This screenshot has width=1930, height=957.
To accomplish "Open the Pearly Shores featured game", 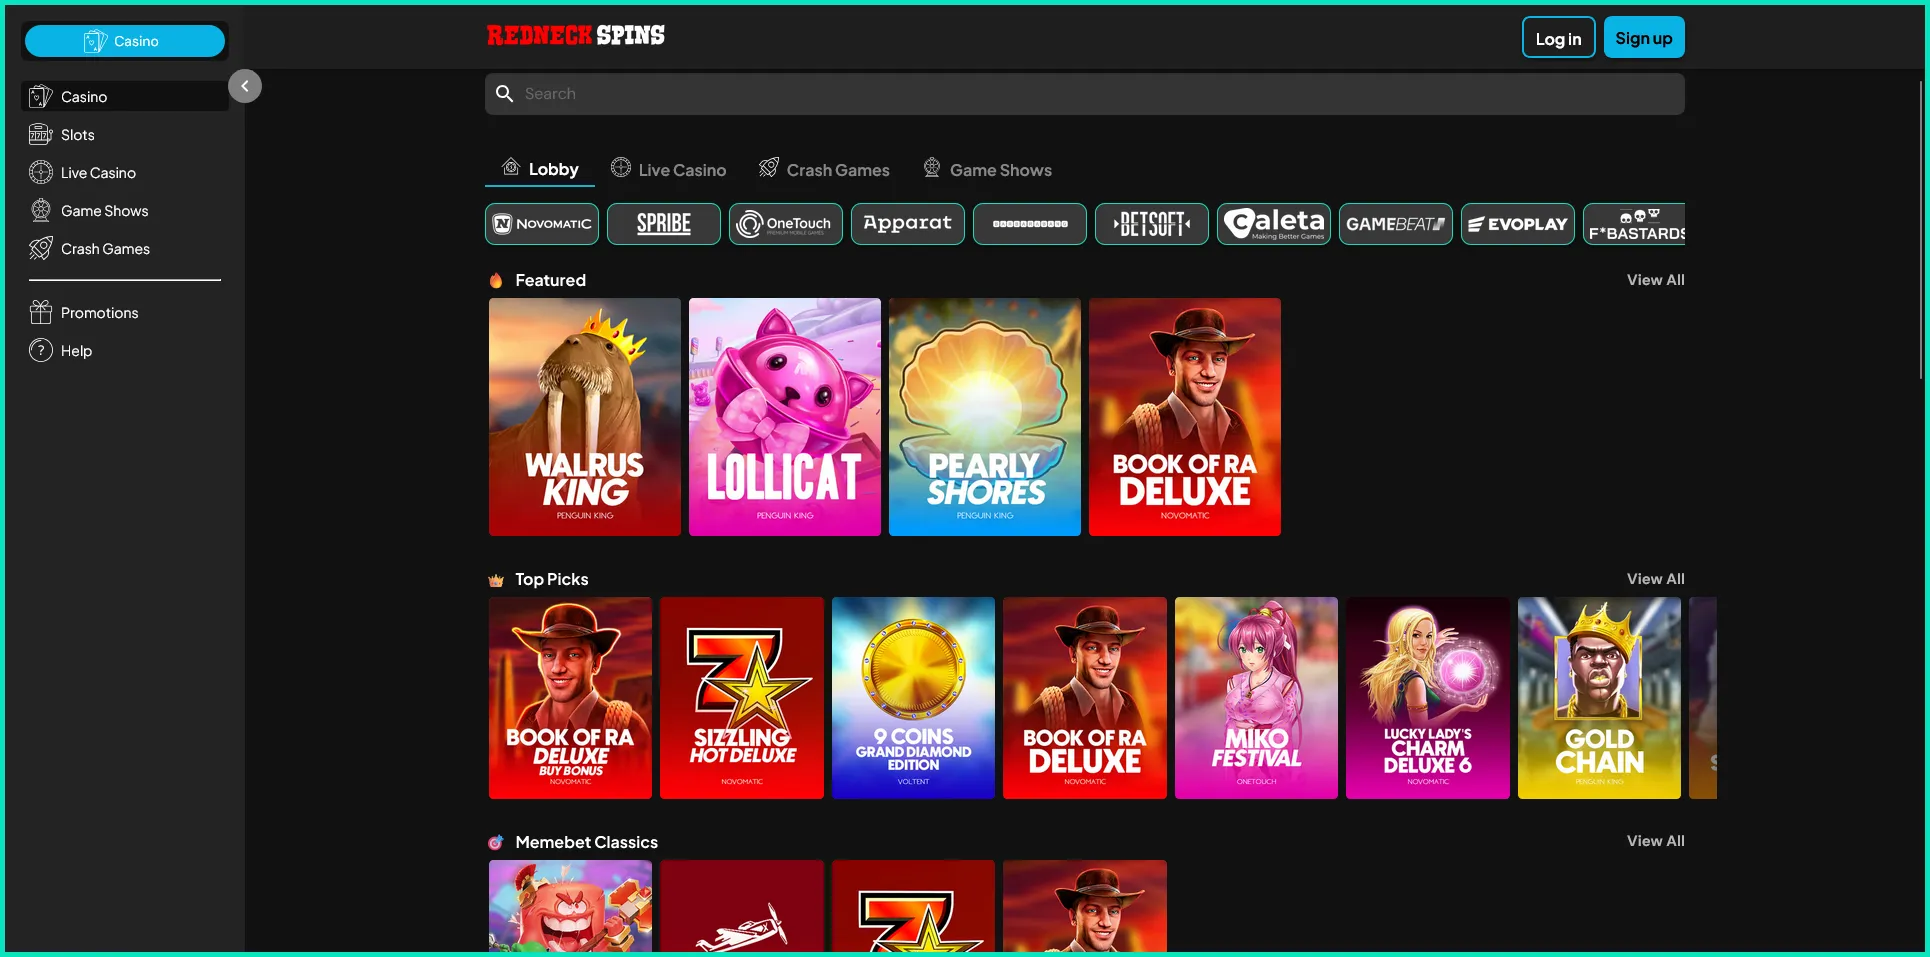I will point(985,417).
